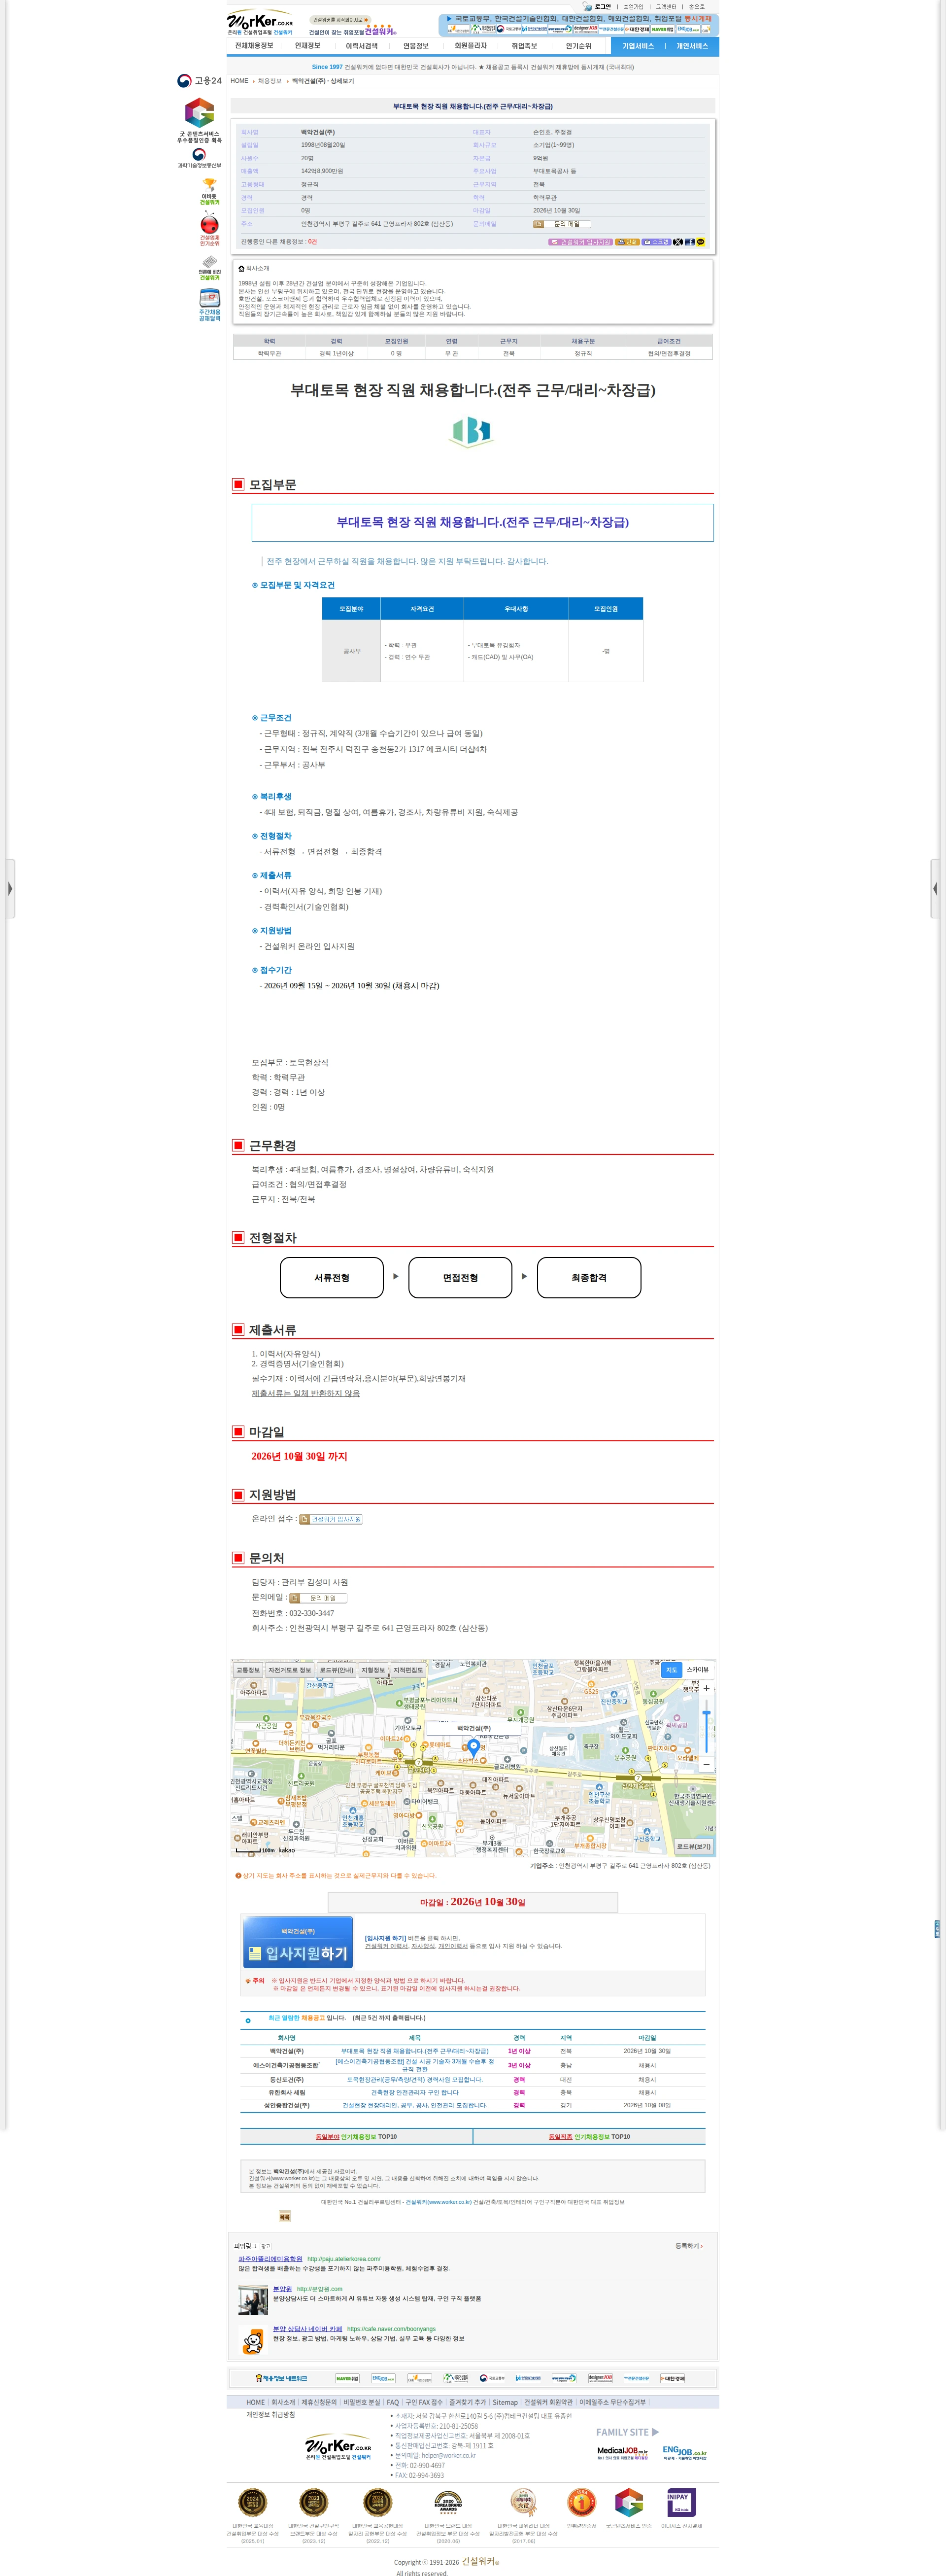
Task: Toggle the 지적편집도 map overlay
Action: [x=408, y=1670]
